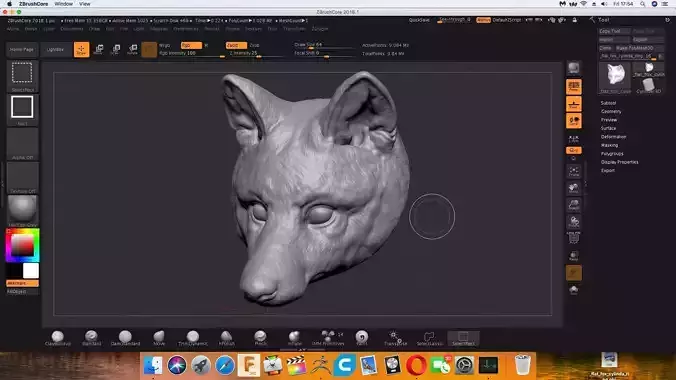Screen dimensions: 676x380
Task: Open the Zplugin menu
Action: tap(319, 29)
